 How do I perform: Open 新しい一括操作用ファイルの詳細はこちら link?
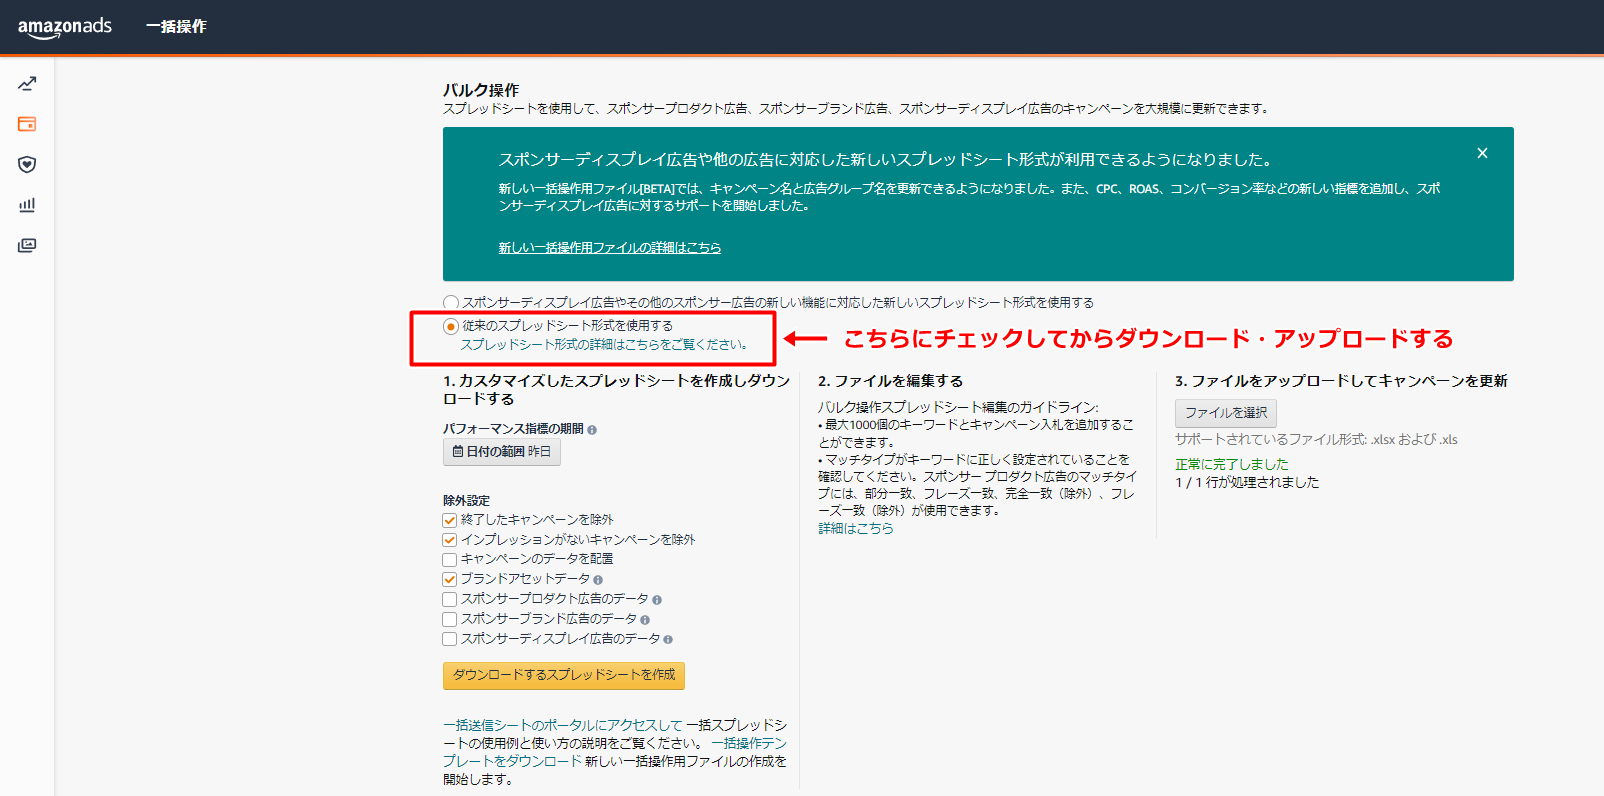click(x=609, y=248)
